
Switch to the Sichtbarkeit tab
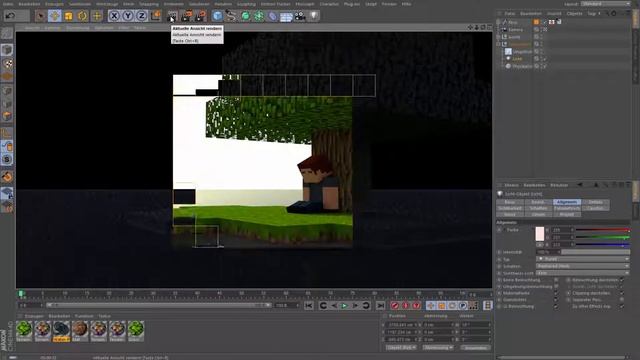coord(510,208)
